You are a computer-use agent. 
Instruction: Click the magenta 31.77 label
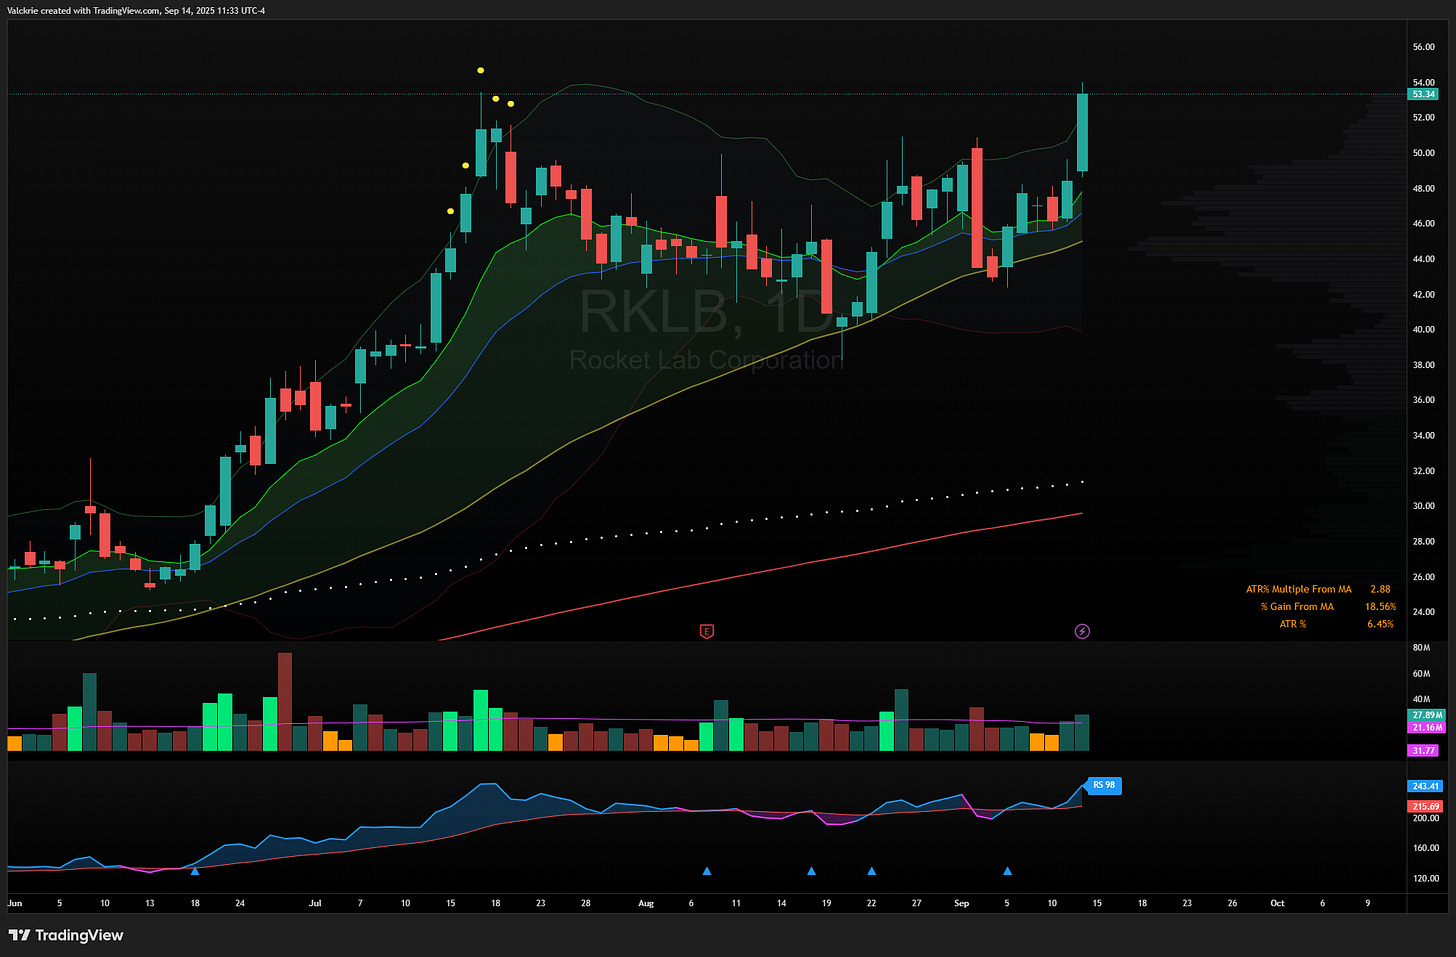pyautogui.click(x=1423, y=750)
